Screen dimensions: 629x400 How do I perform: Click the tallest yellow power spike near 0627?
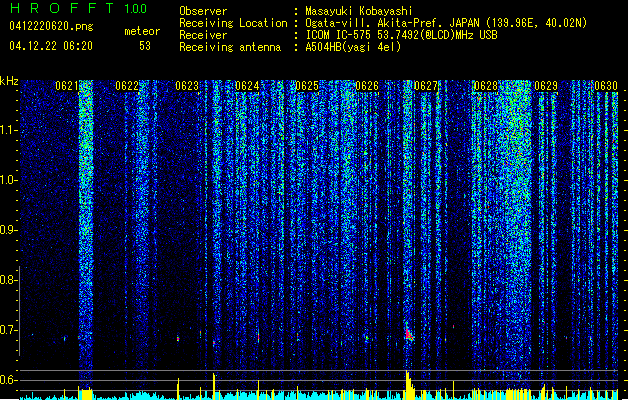408,383
